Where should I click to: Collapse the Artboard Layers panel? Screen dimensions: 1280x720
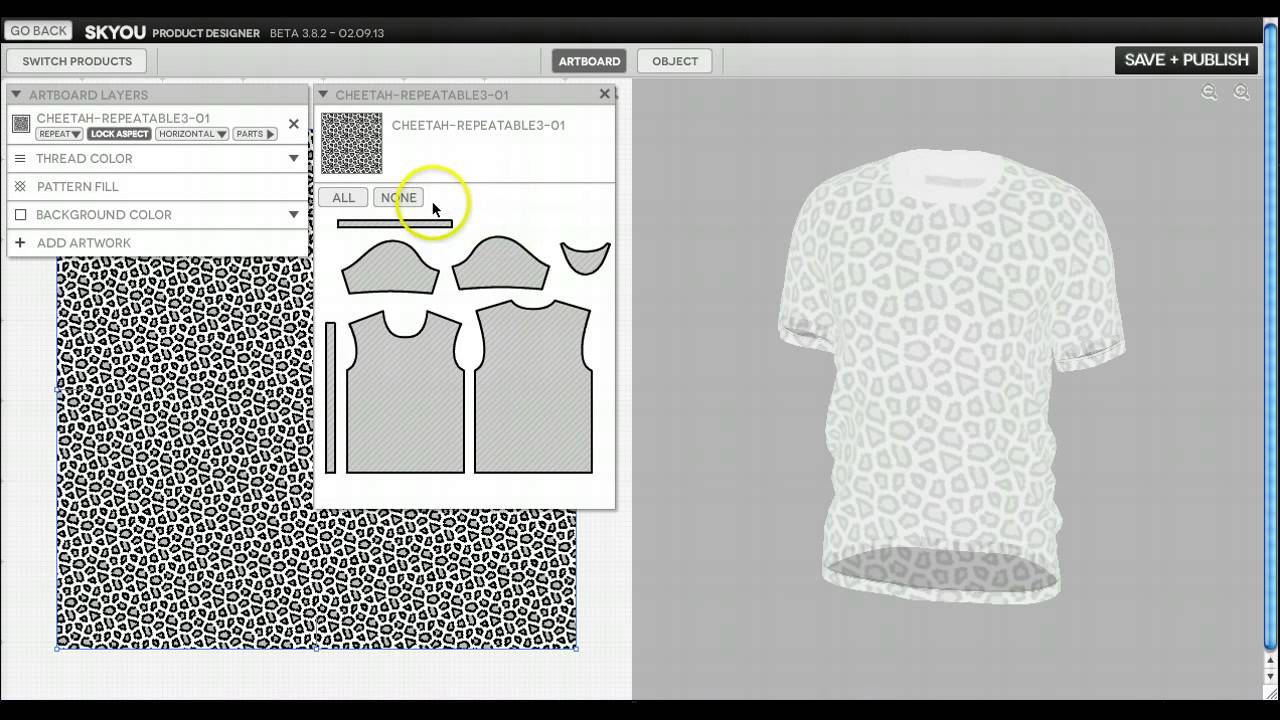(16, 95)
